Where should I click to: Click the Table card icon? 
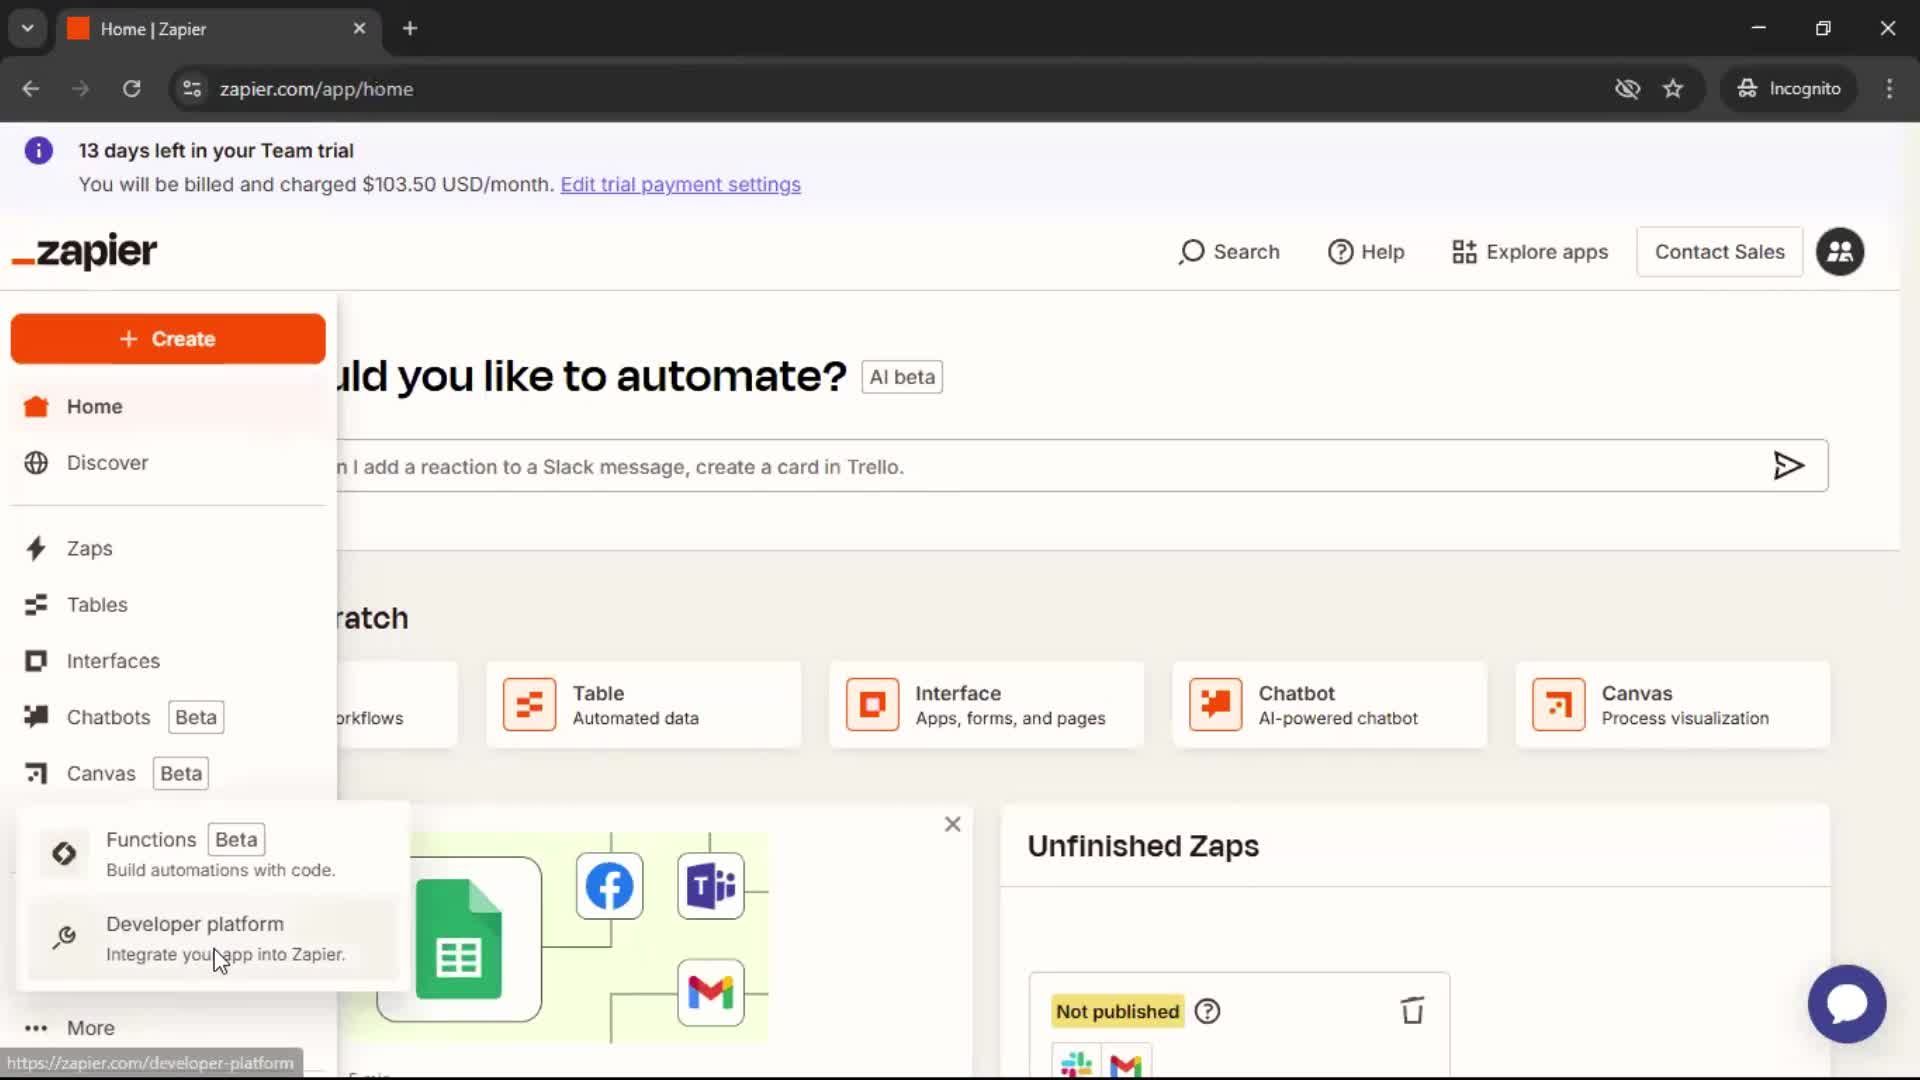click(529, 704)
